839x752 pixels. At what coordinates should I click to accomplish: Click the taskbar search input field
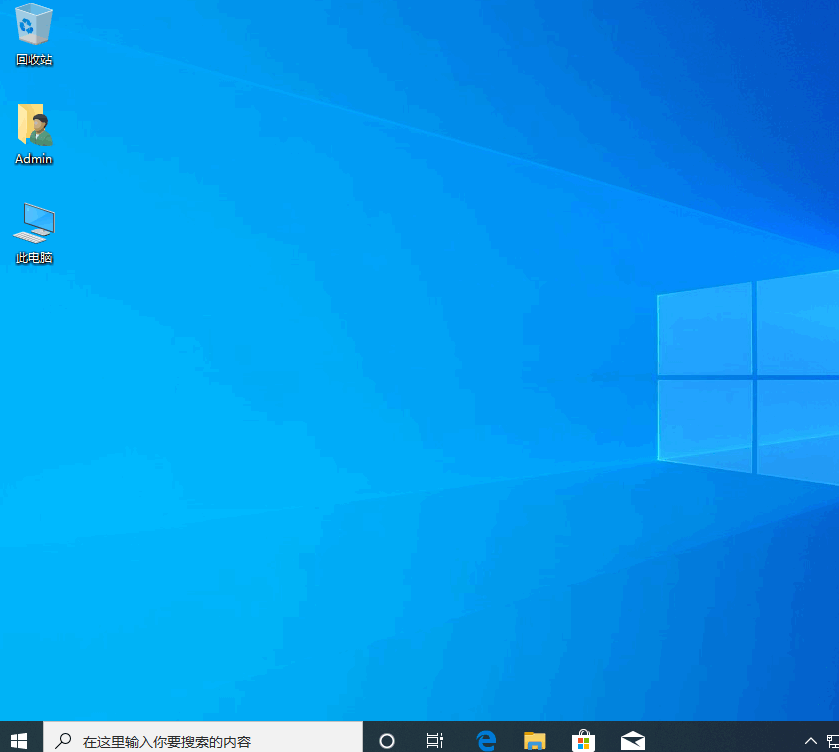point(200,741)
